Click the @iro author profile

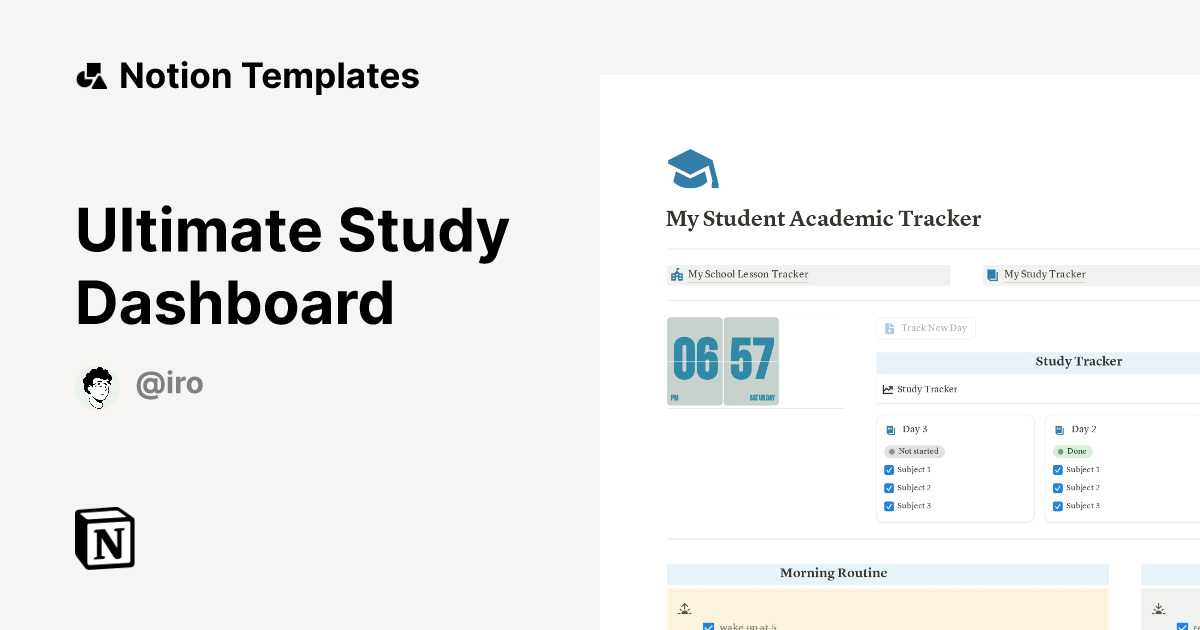pyautogui.click(x=142, y=383)
